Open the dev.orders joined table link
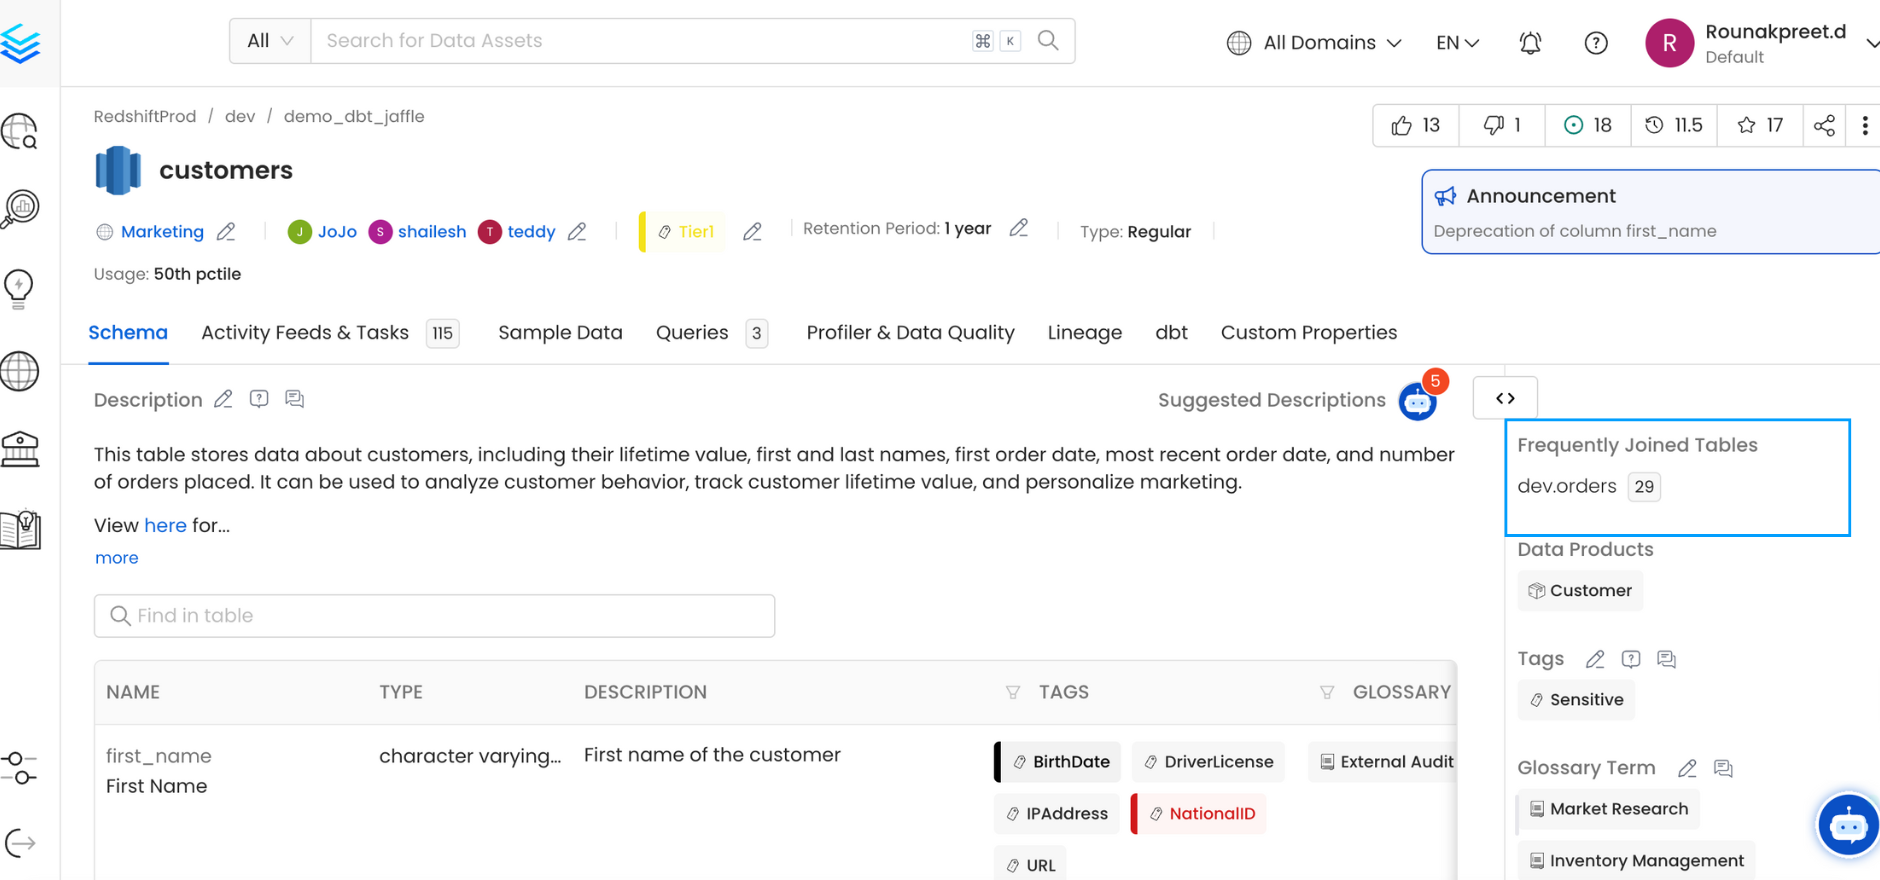The width and height of the screenshot is (1880, 880). (1566, 487)
